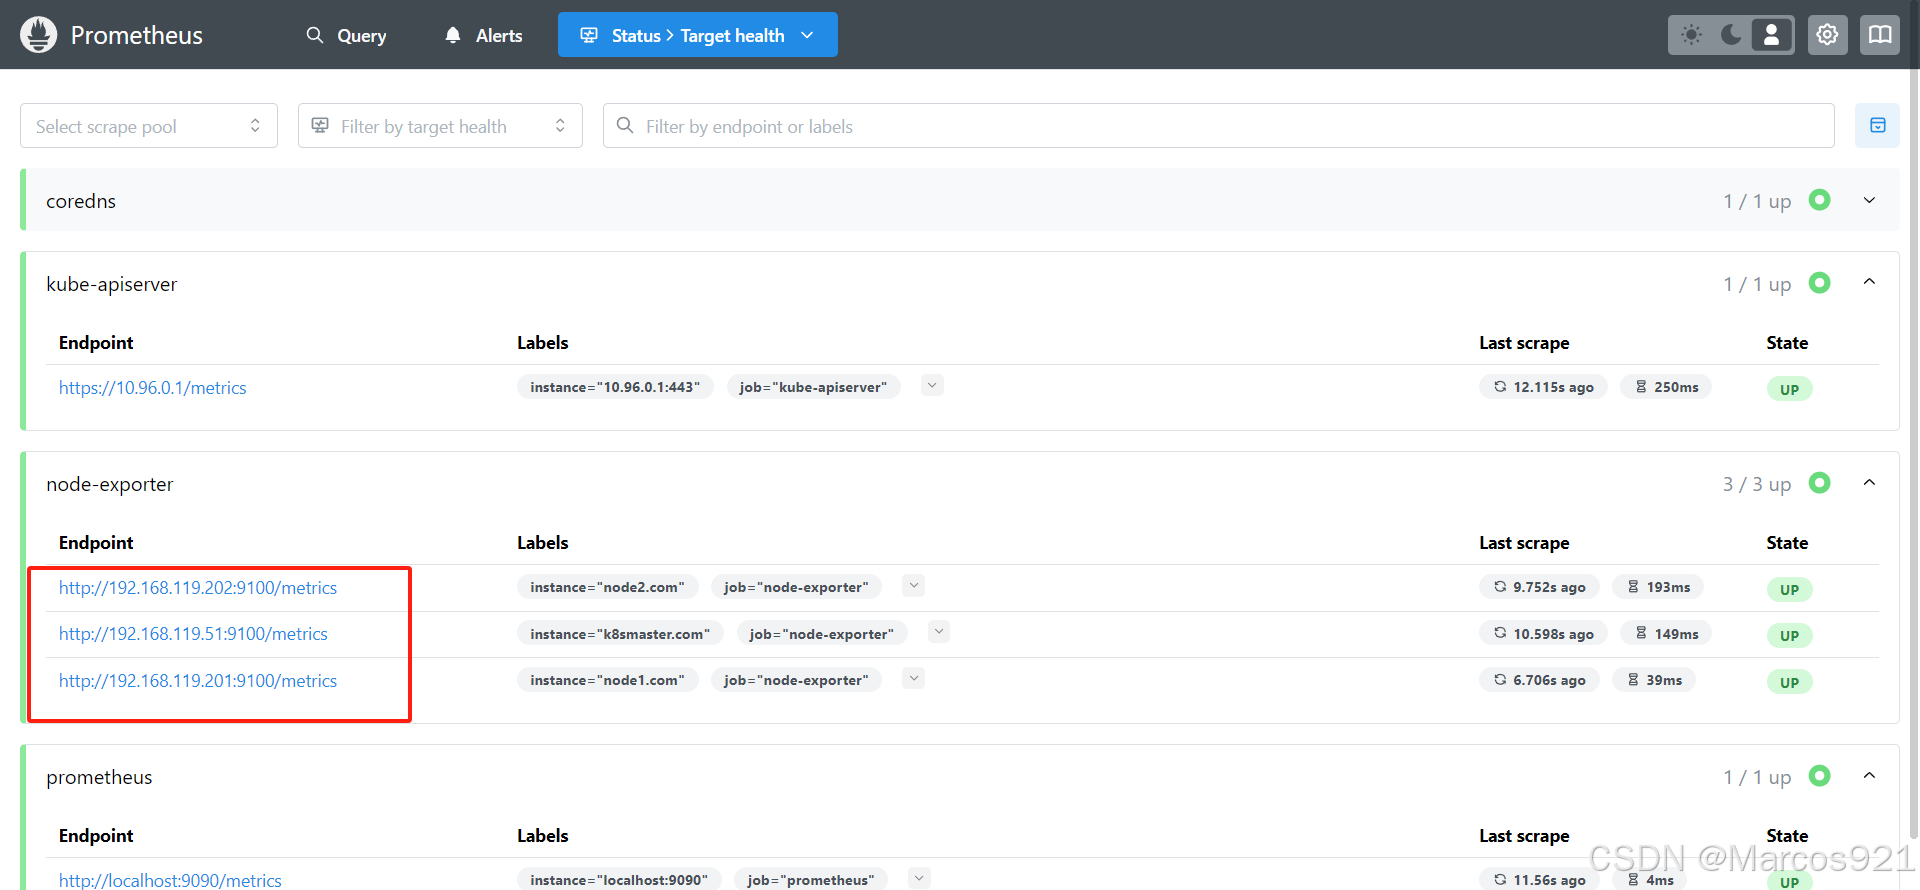Click the collapse all pools button
The width and height of the screenshot is (1920, 890).
[1877, 126]
